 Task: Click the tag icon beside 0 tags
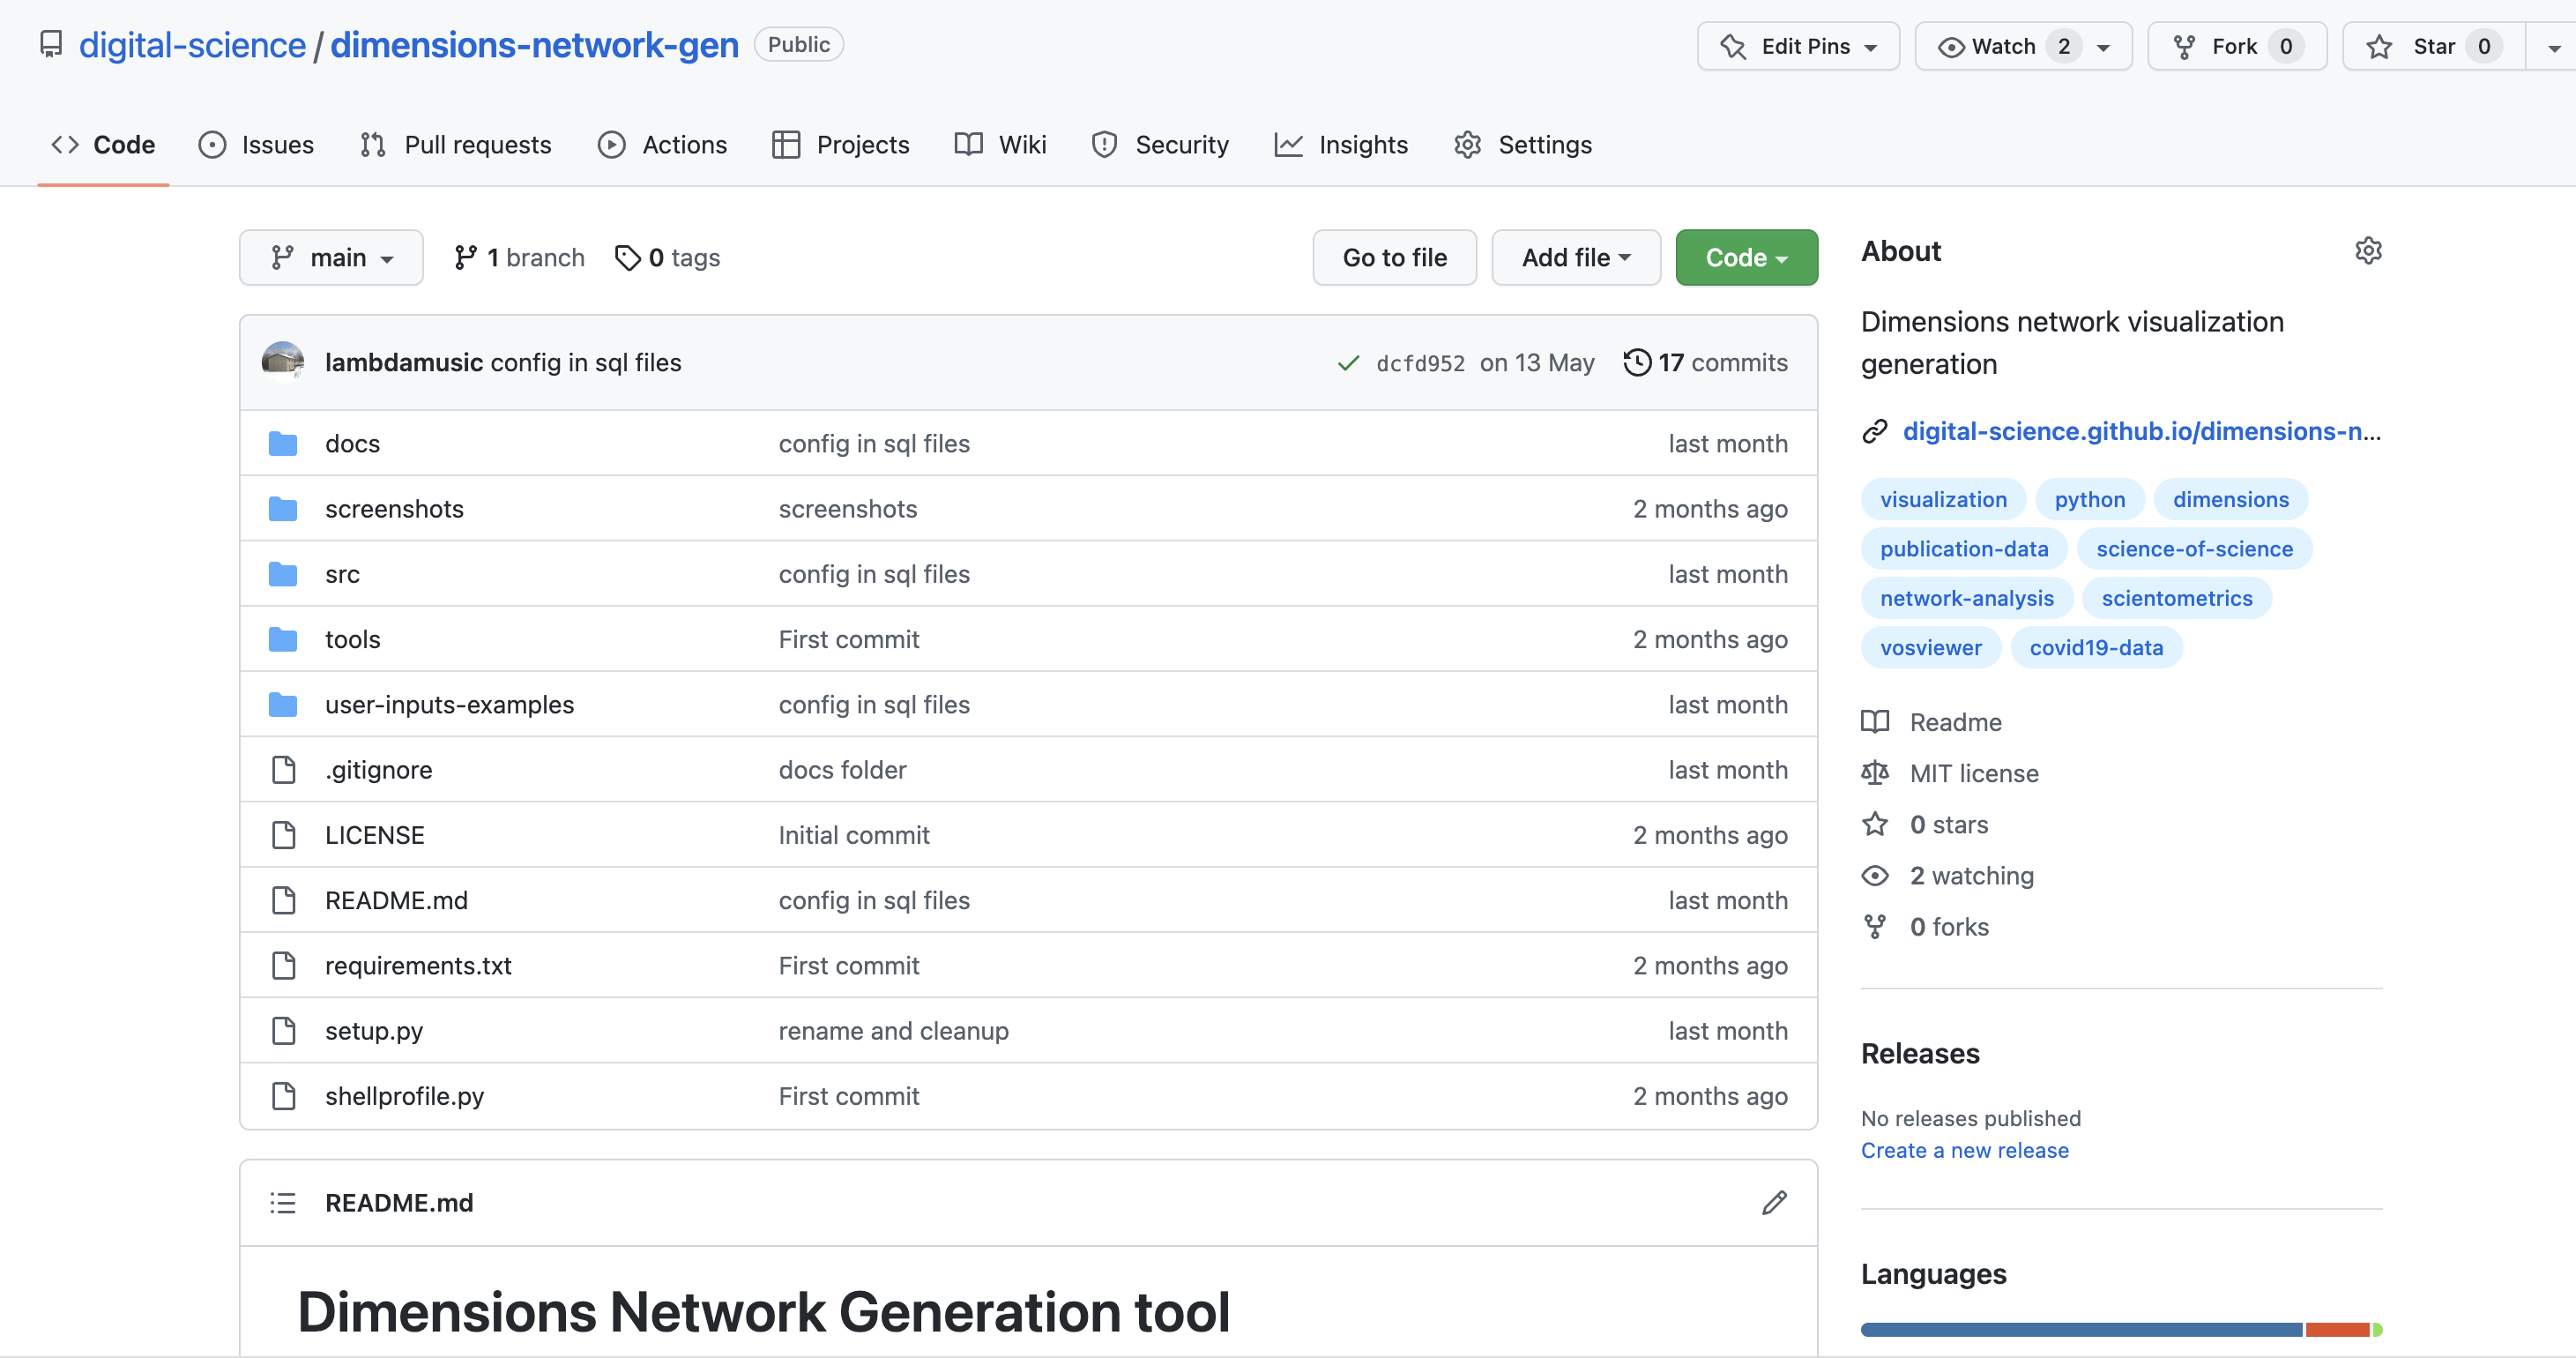(627, 258)
